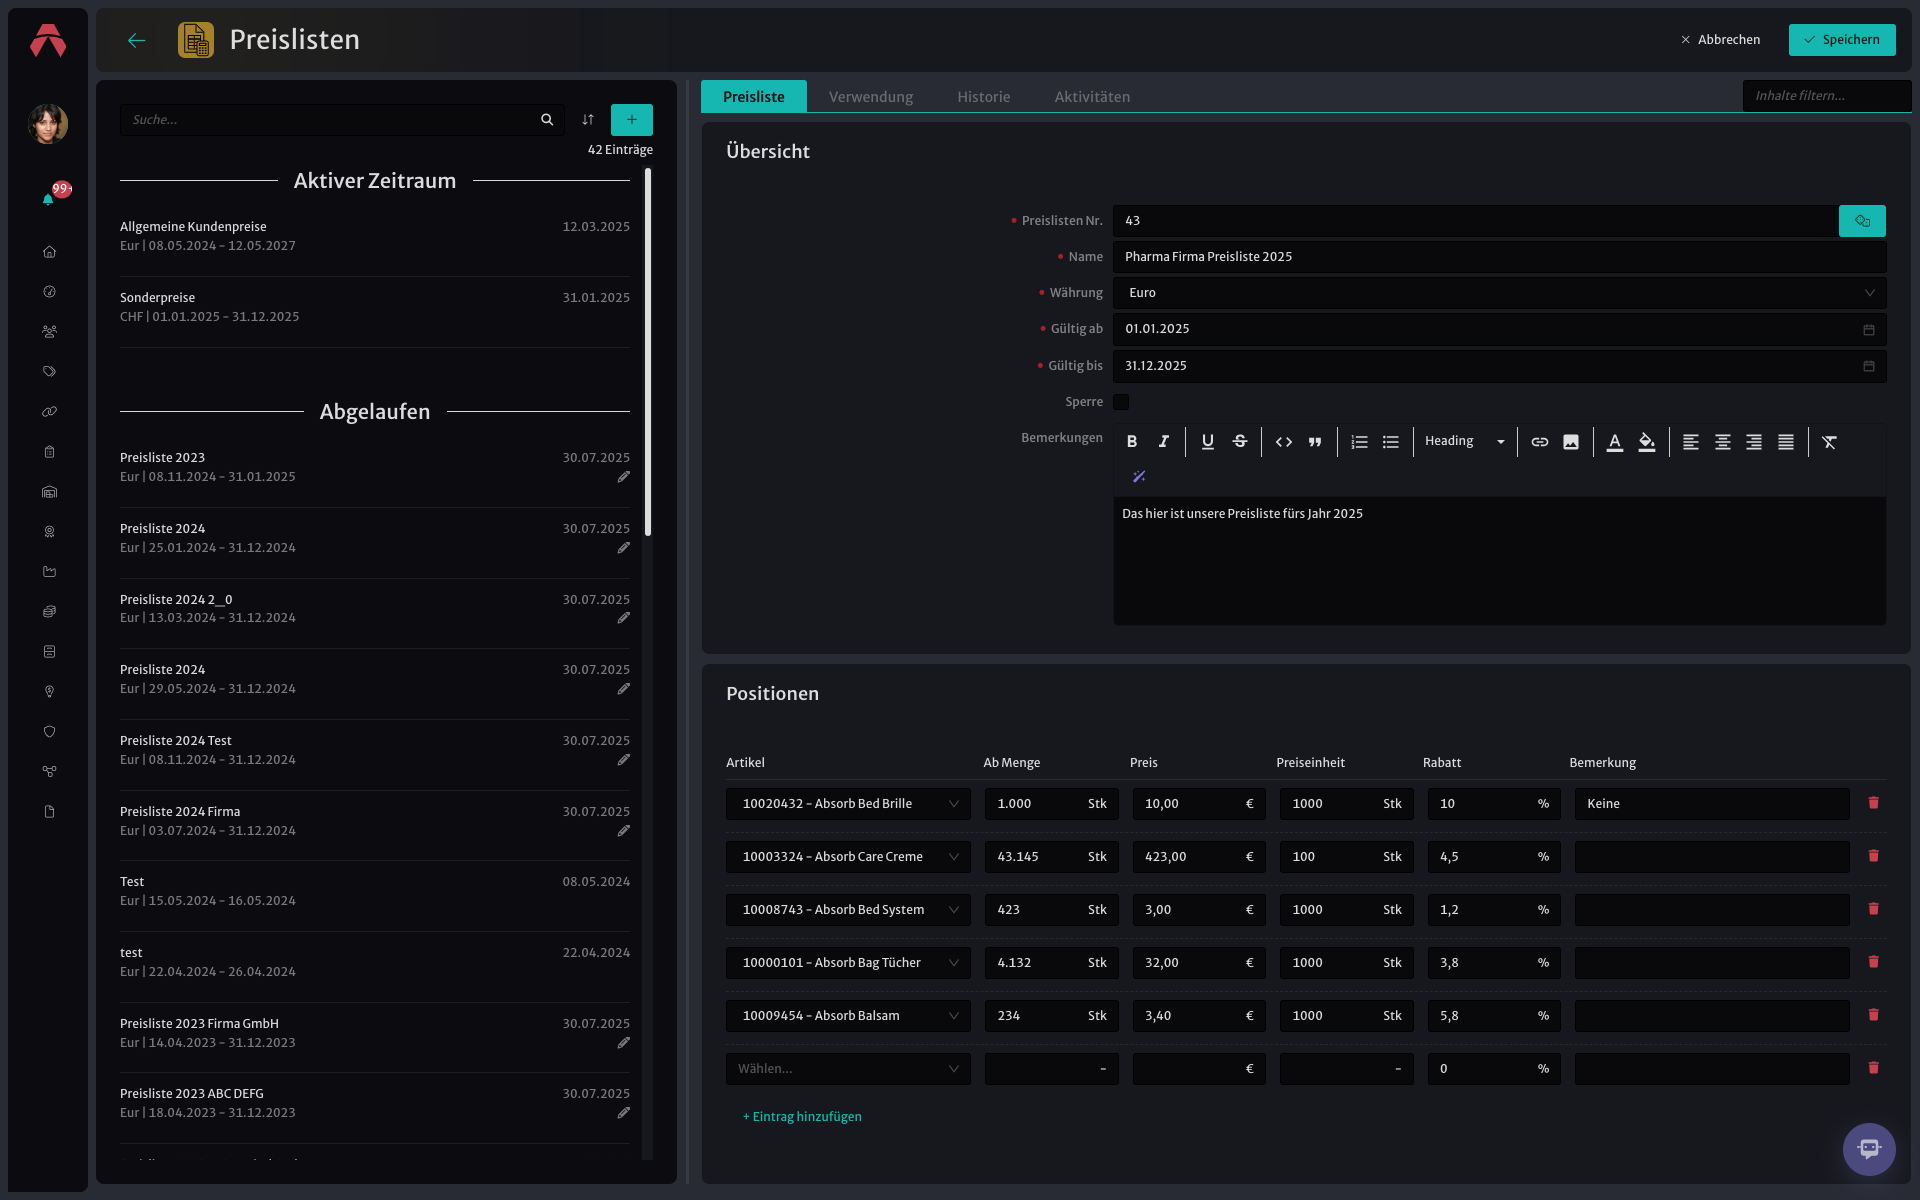Open article dropdown for Absorb Balsam

pos(848,1016)
